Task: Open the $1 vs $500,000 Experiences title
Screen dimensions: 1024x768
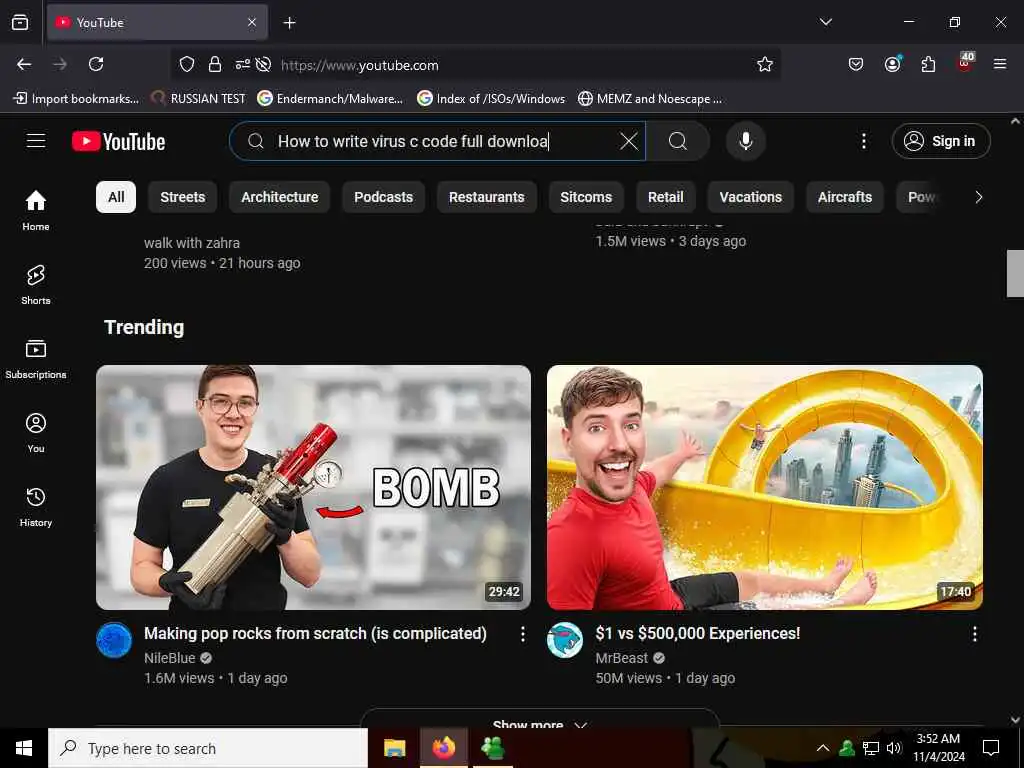Action: point(697,633)
